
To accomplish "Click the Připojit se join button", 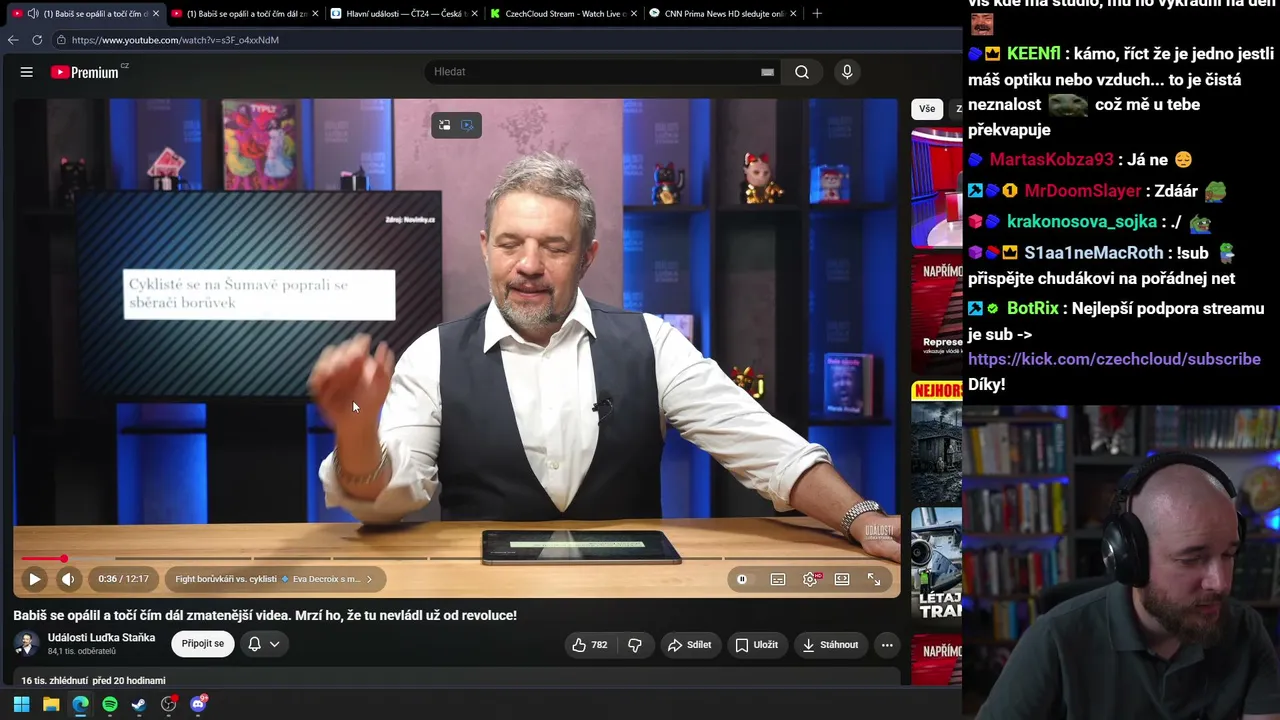I will [203, 644].
